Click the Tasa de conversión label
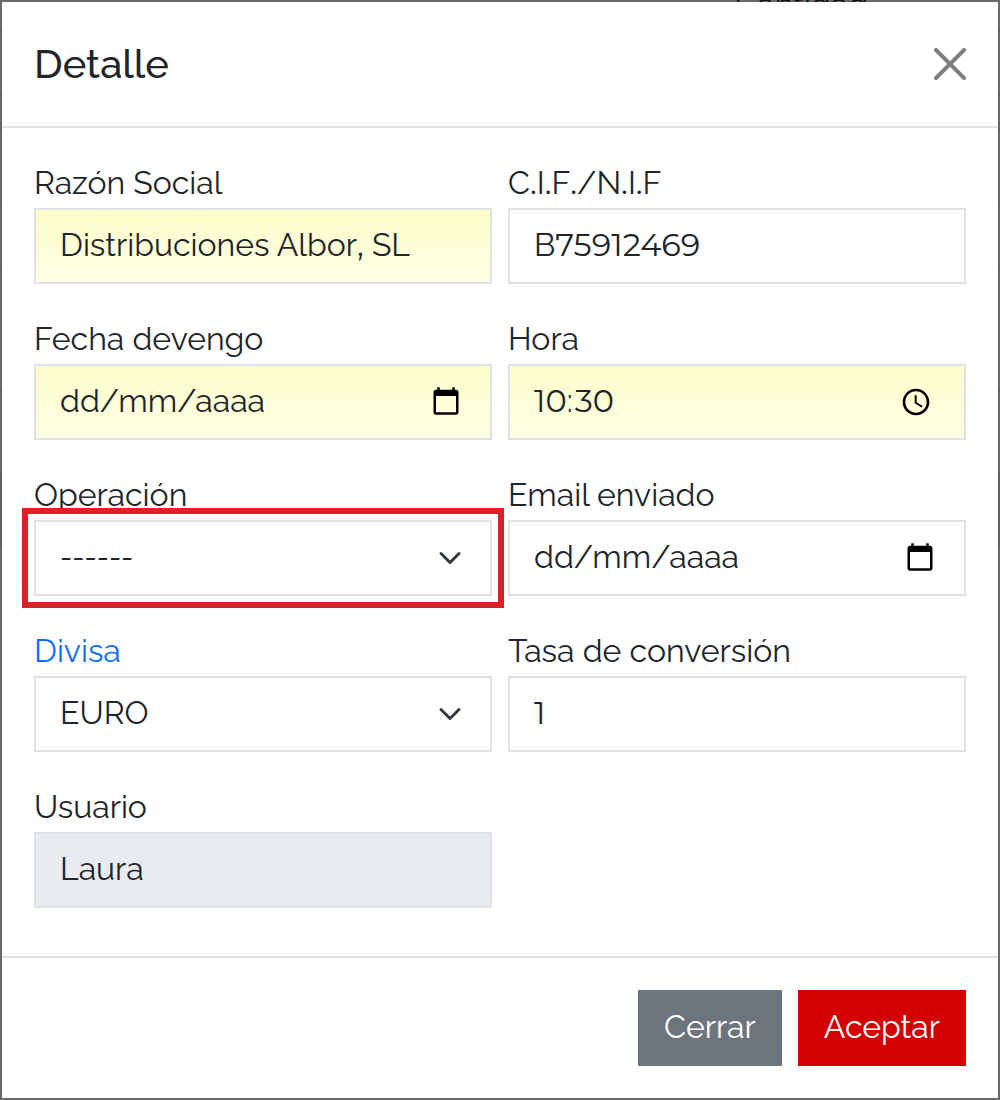Viewport: 1000px width, 1100px height. 649,651
